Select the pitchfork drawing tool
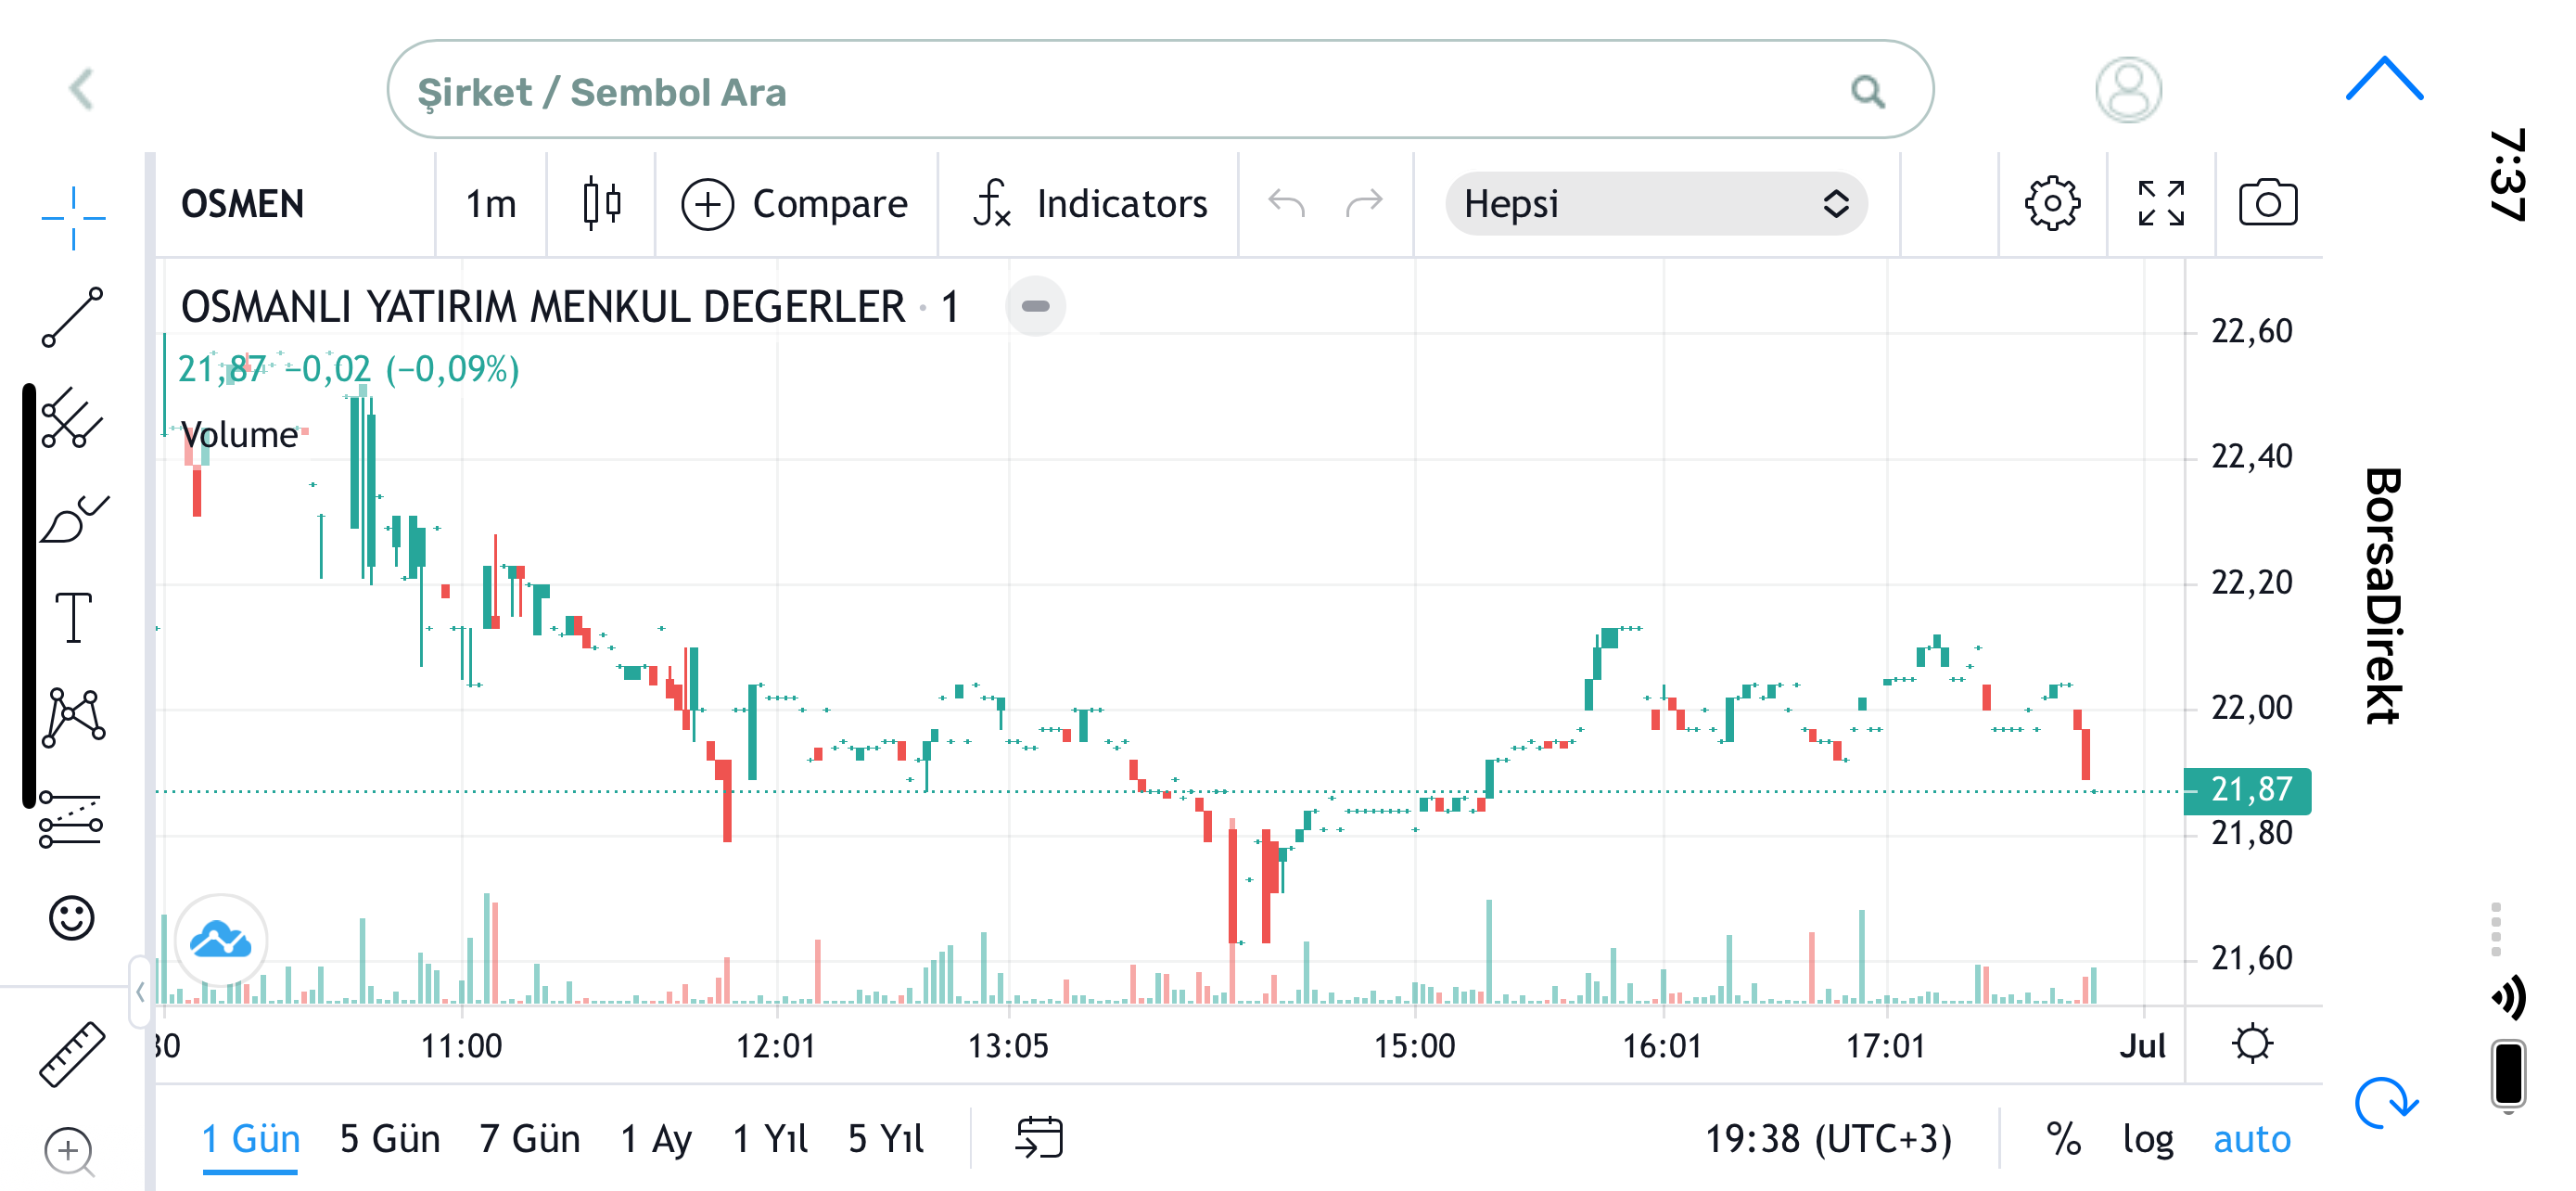Viewport: 2576px width, 1191px height. [72, 418]
